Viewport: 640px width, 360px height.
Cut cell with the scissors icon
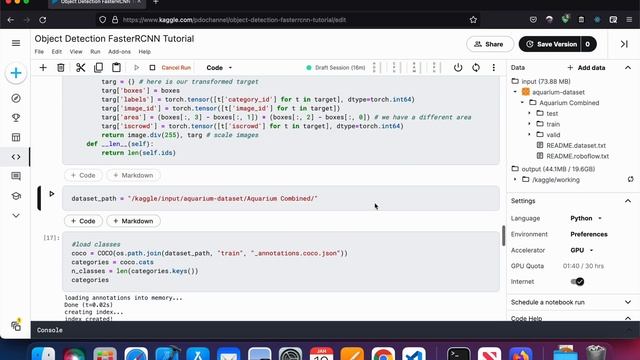pyautogui.click(x=80, y=67)
